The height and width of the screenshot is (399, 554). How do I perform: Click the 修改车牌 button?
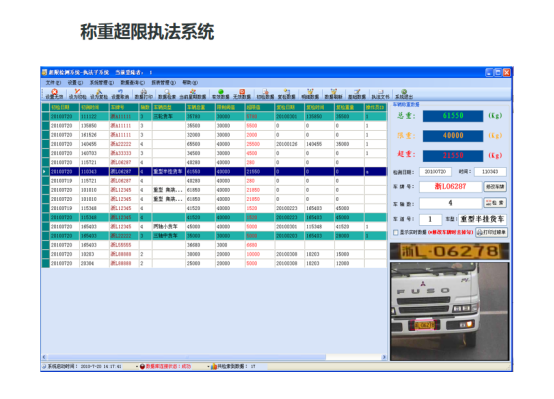(x=495, y=187)
